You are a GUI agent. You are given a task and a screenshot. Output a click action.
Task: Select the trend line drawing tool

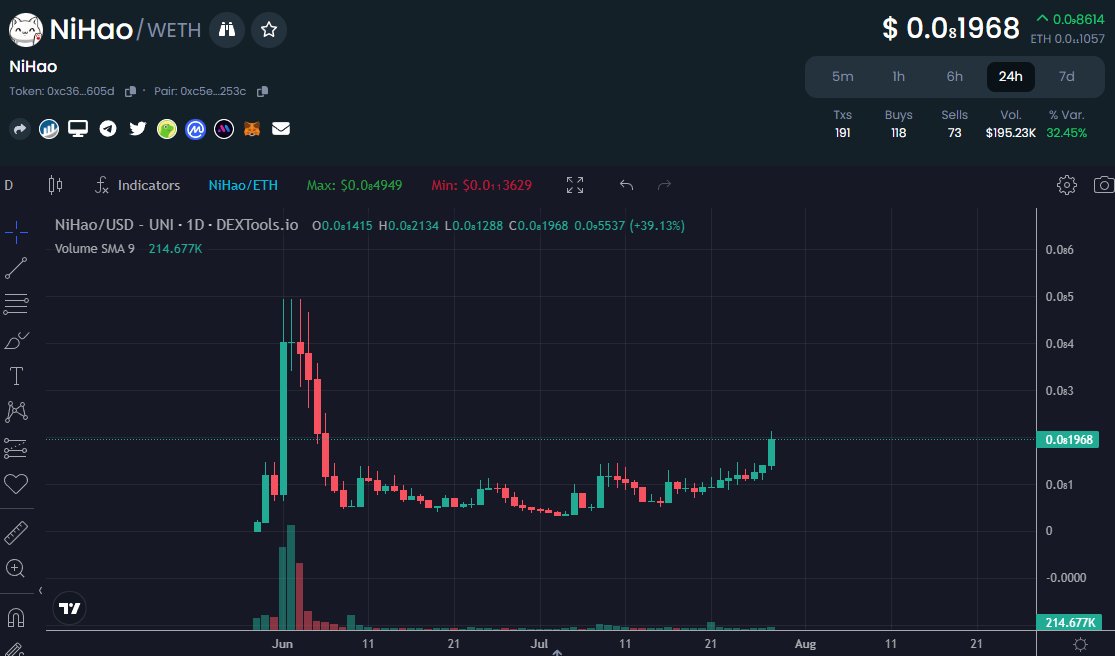pos(16,268)
